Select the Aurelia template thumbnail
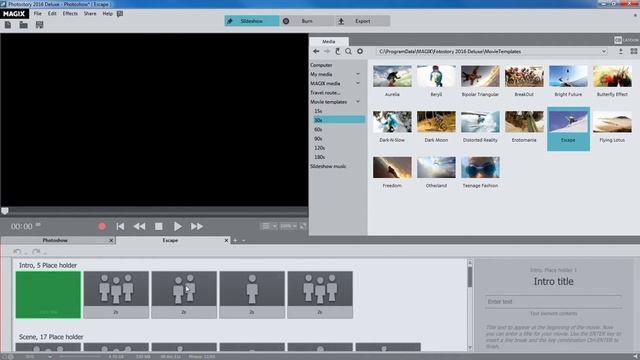 [x=392, y=76]
